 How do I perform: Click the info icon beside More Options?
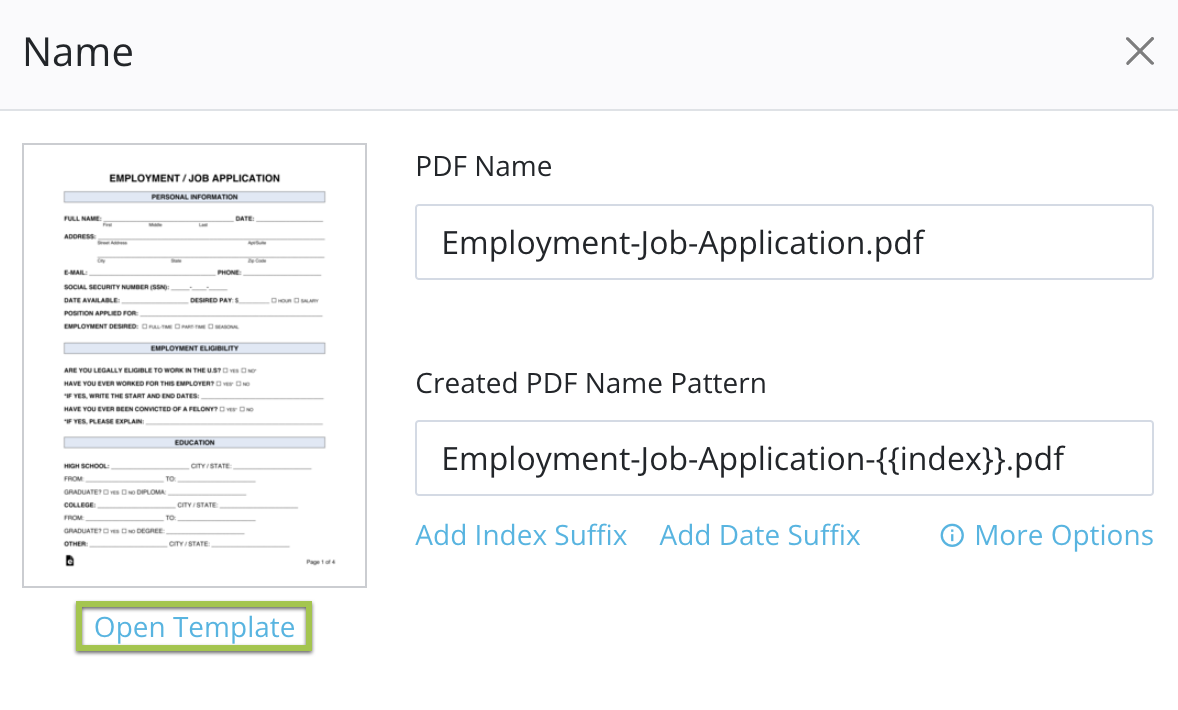click(x=952, y=536)
